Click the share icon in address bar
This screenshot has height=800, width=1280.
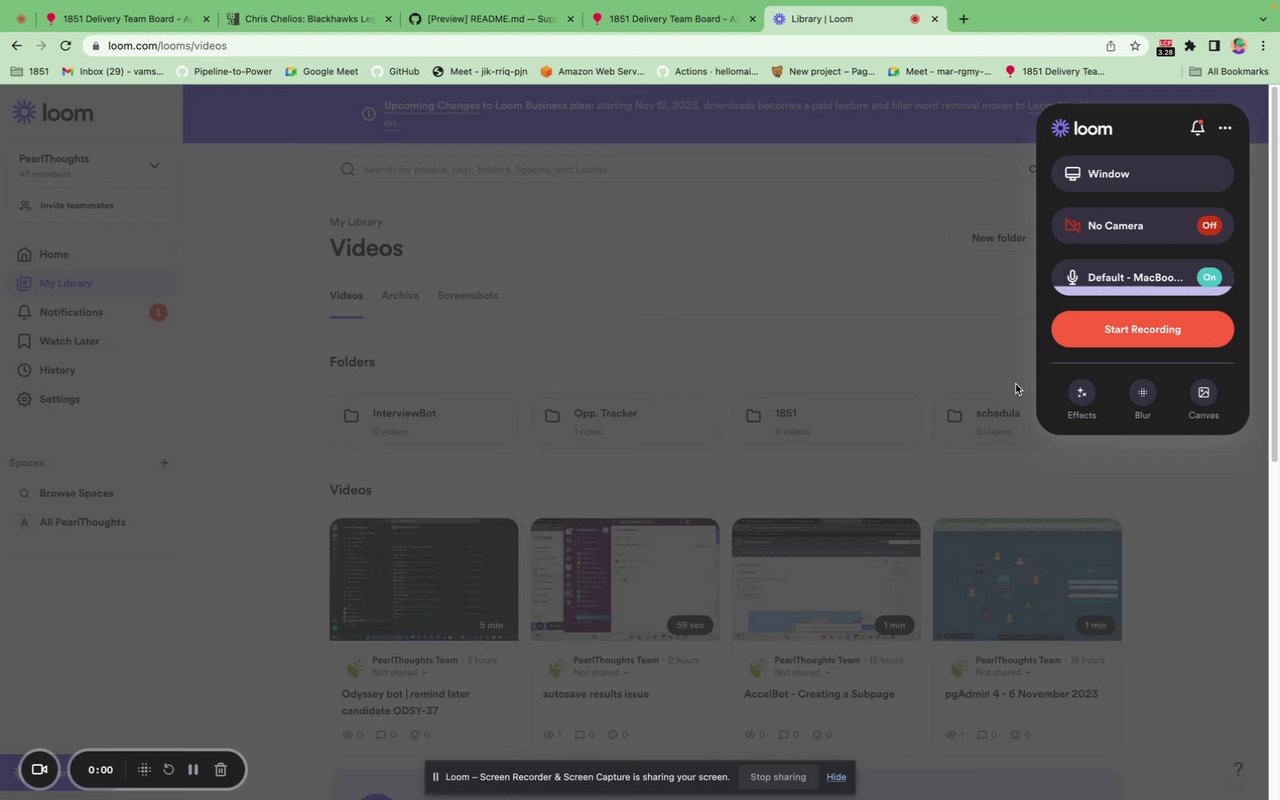point(1111,46)
